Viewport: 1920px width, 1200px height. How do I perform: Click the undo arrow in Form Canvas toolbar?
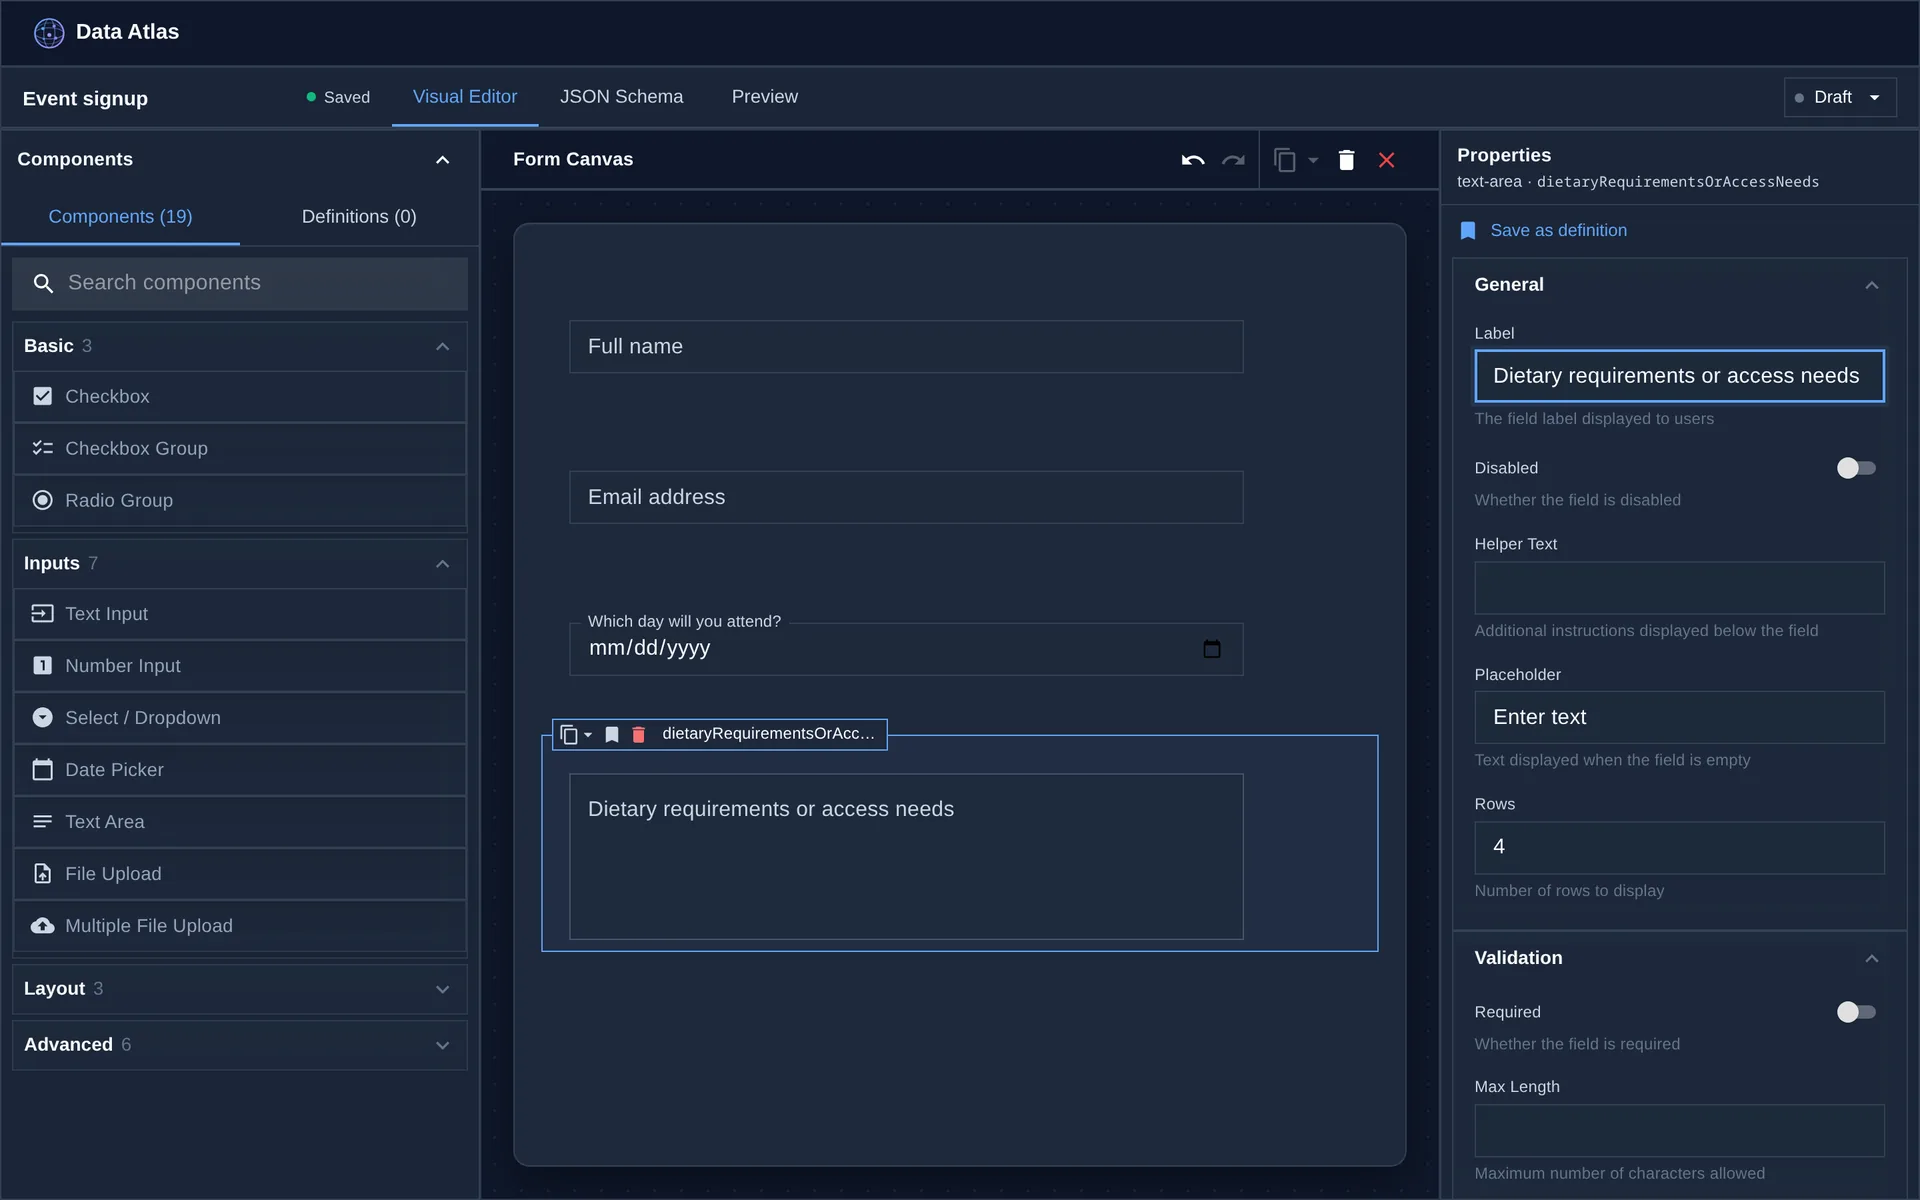pyautogui.click(x=1192, y=160)
